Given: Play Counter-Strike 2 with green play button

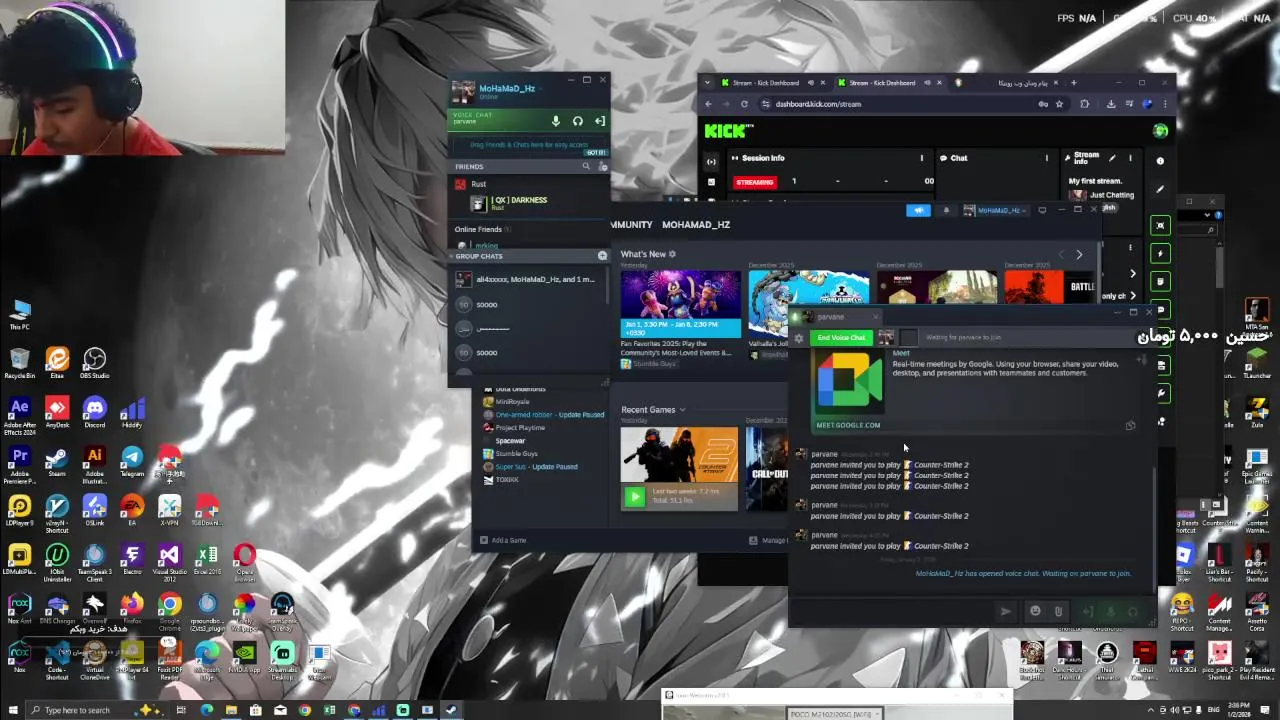Looking at the screenshot, I should (634, 496).
